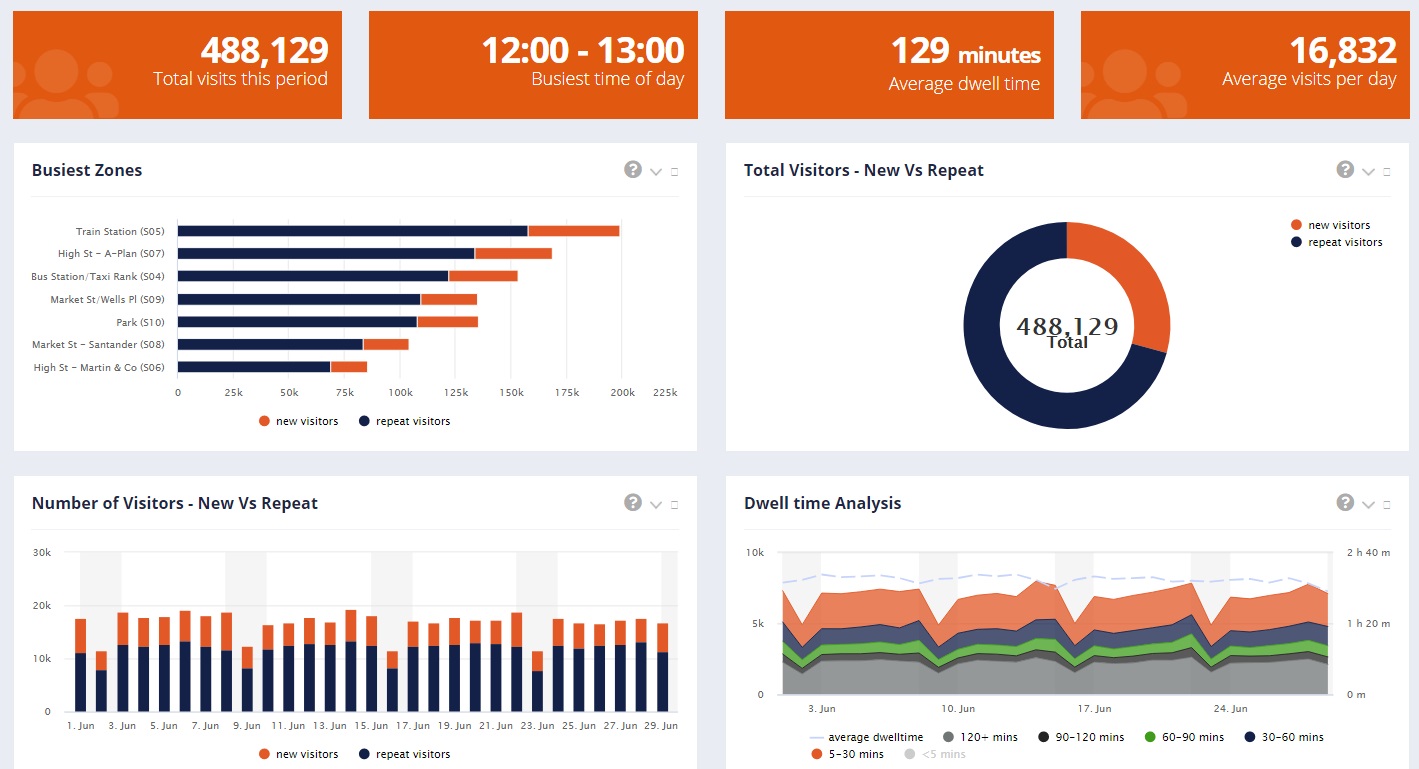This screenshot has height=769, width=1419.
Task: Toggle repeat visitors legend in Number of Visitors
Action: [405, 754]
